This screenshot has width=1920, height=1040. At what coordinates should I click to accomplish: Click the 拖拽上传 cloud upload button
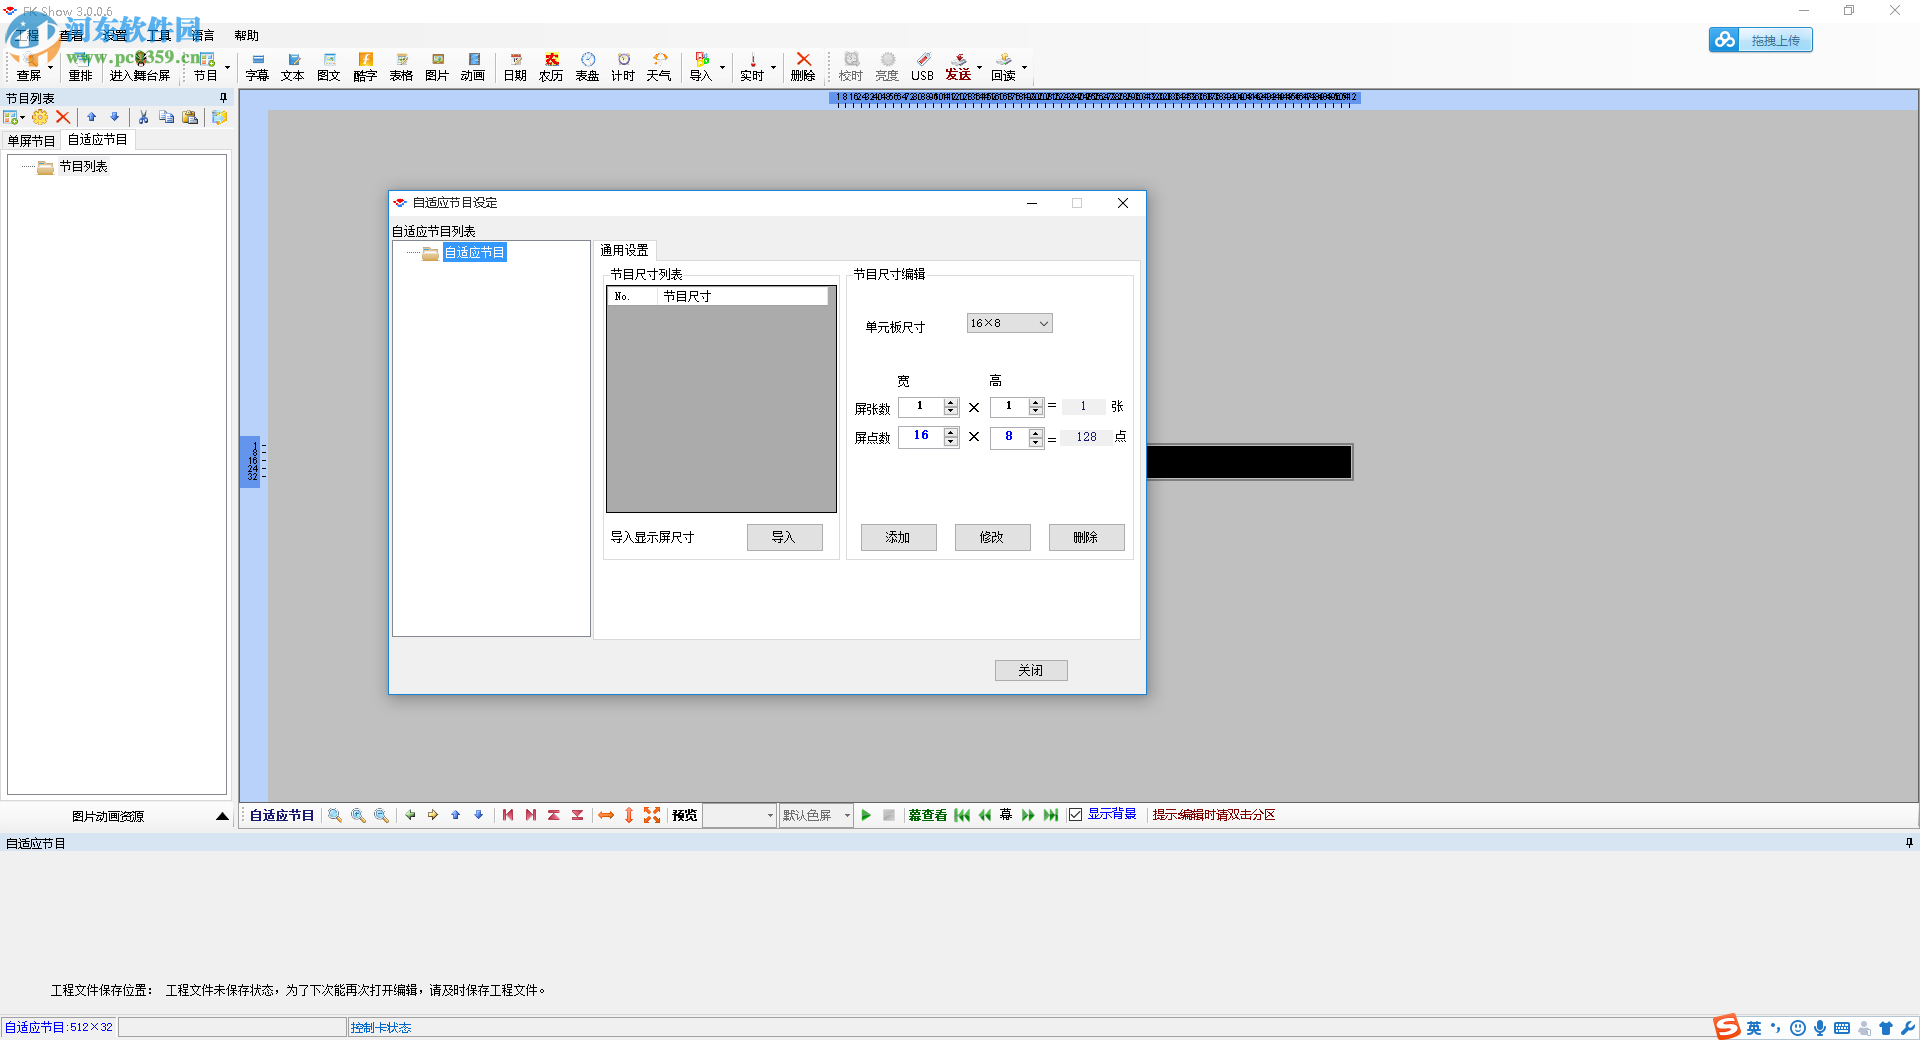[x=1761, y=40]
